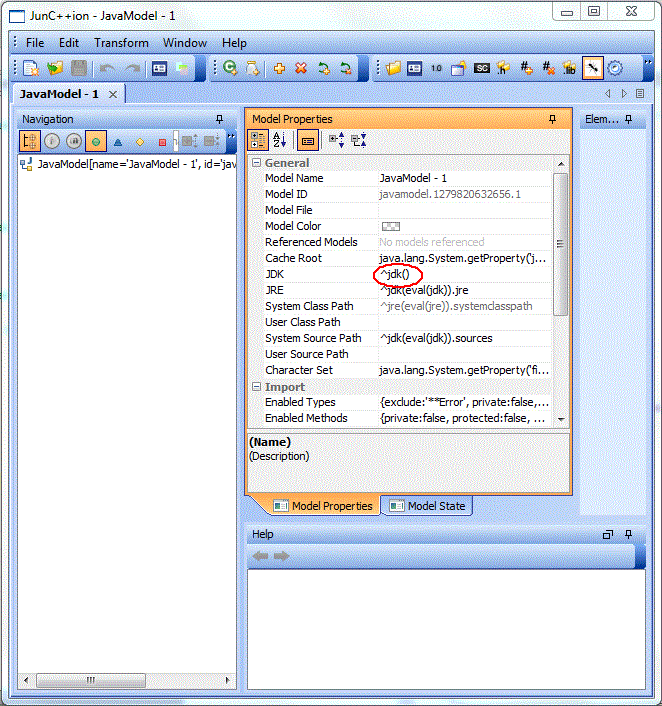The width and height of the screenshot is (662, 706).
Task: Click the Model Color swatch
Action: [391, 226]
